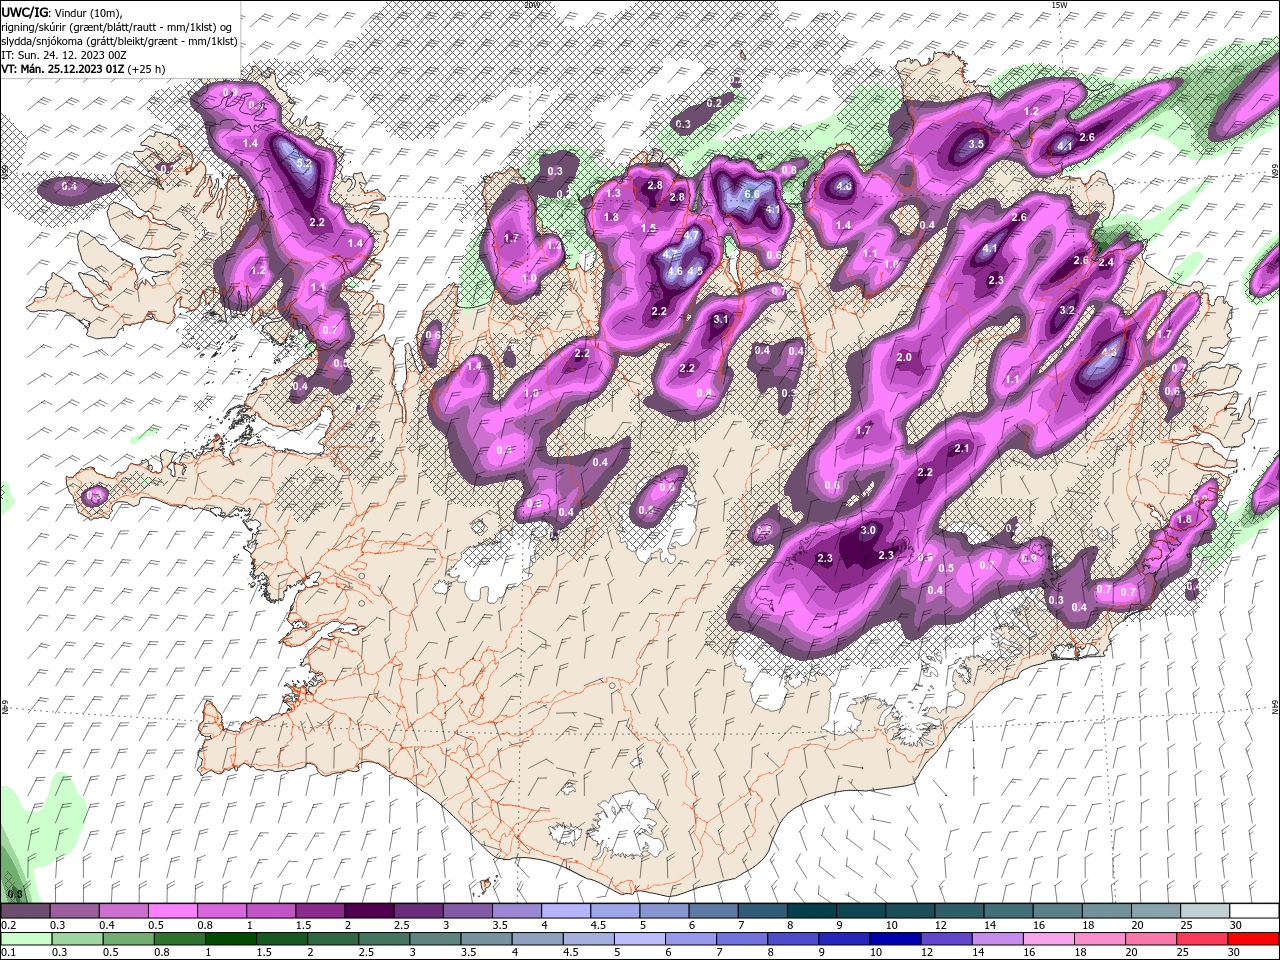This screenshot has height=960, width=1280.
Task: Click lower scale swatch between 0.1 and 0.3
Action: [25, 939]
